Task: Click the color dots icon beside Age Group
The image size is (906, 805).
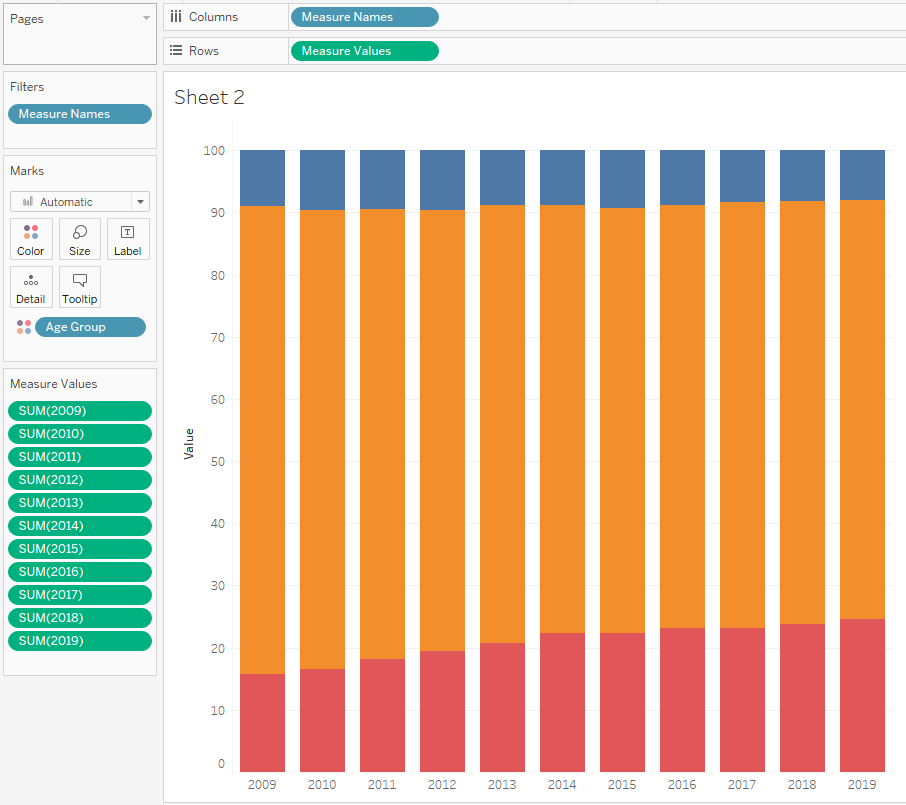Action: pos(24,327)
